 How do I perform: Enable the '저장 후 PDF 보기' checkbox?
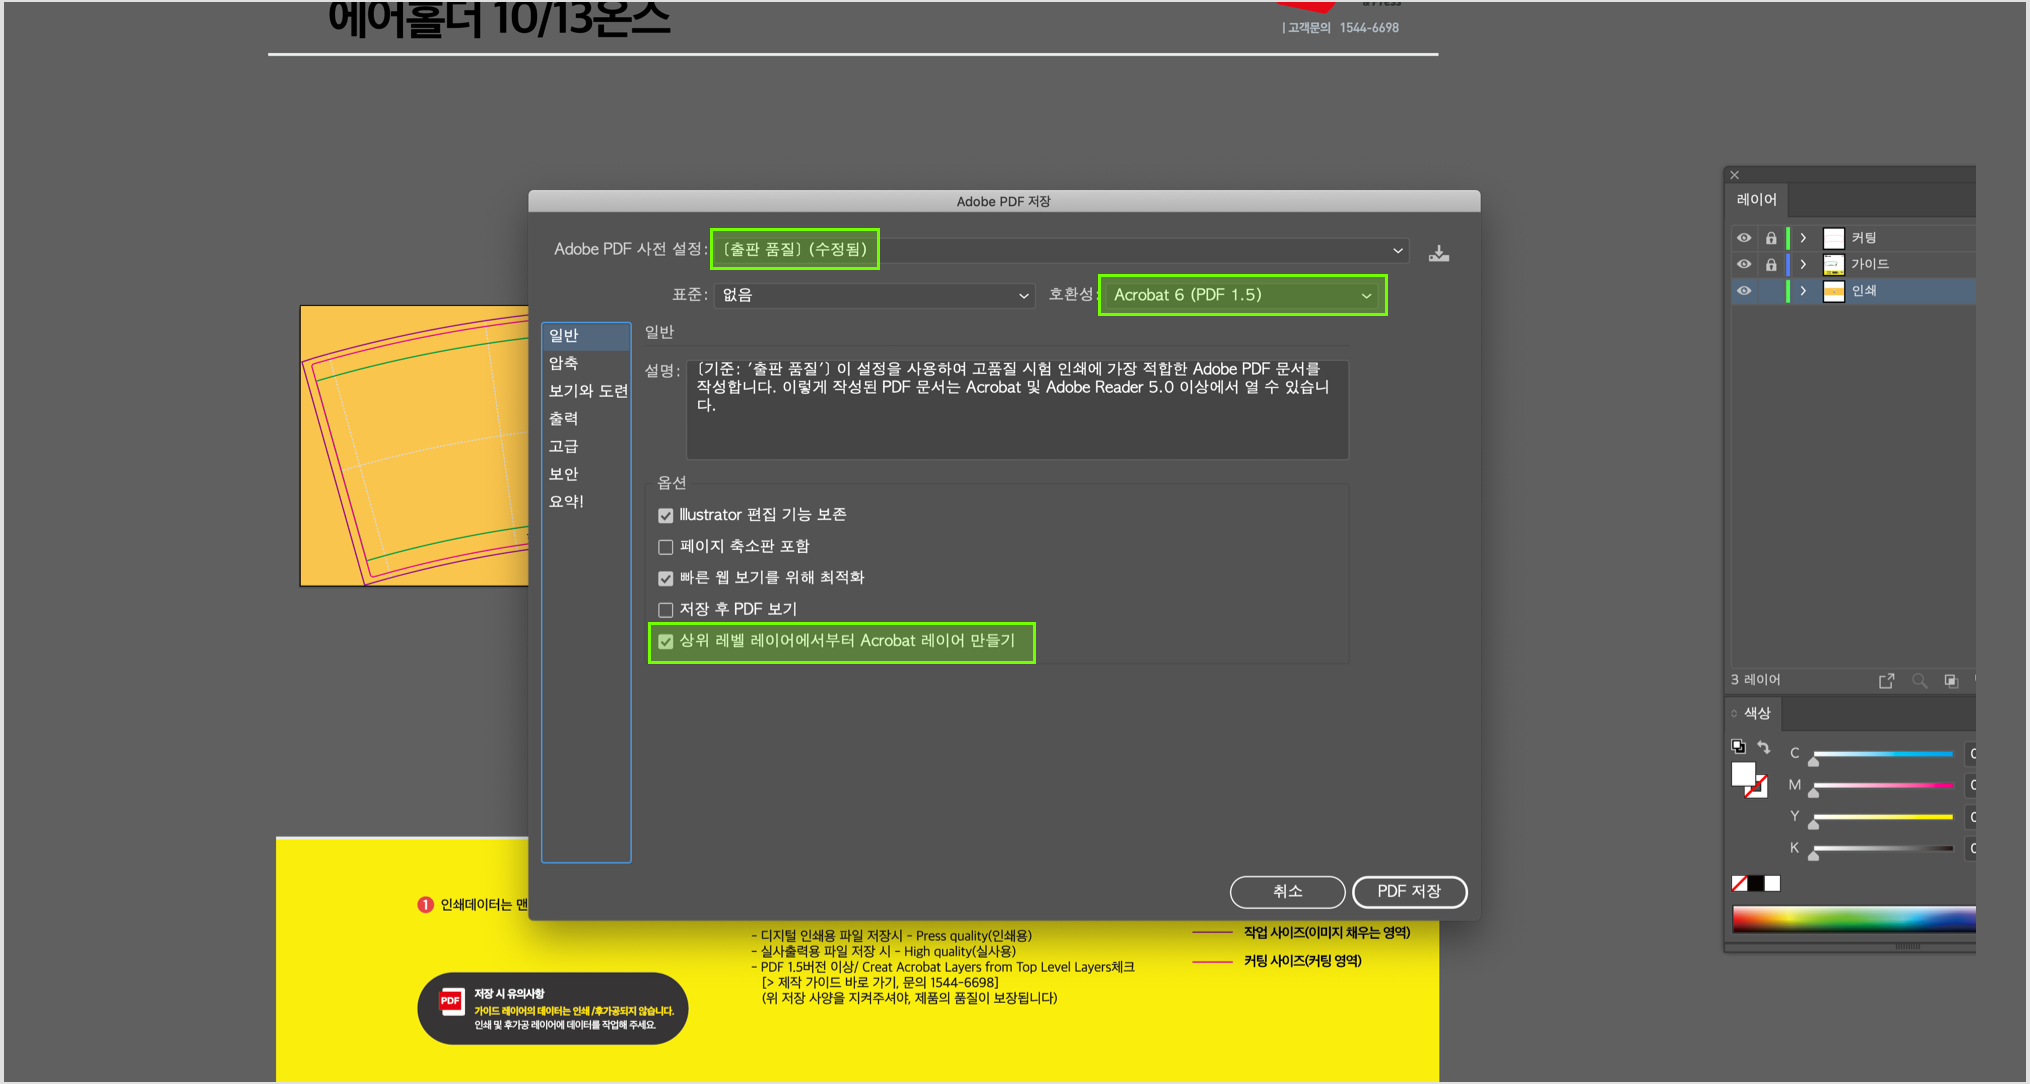[x=666, y=610]
